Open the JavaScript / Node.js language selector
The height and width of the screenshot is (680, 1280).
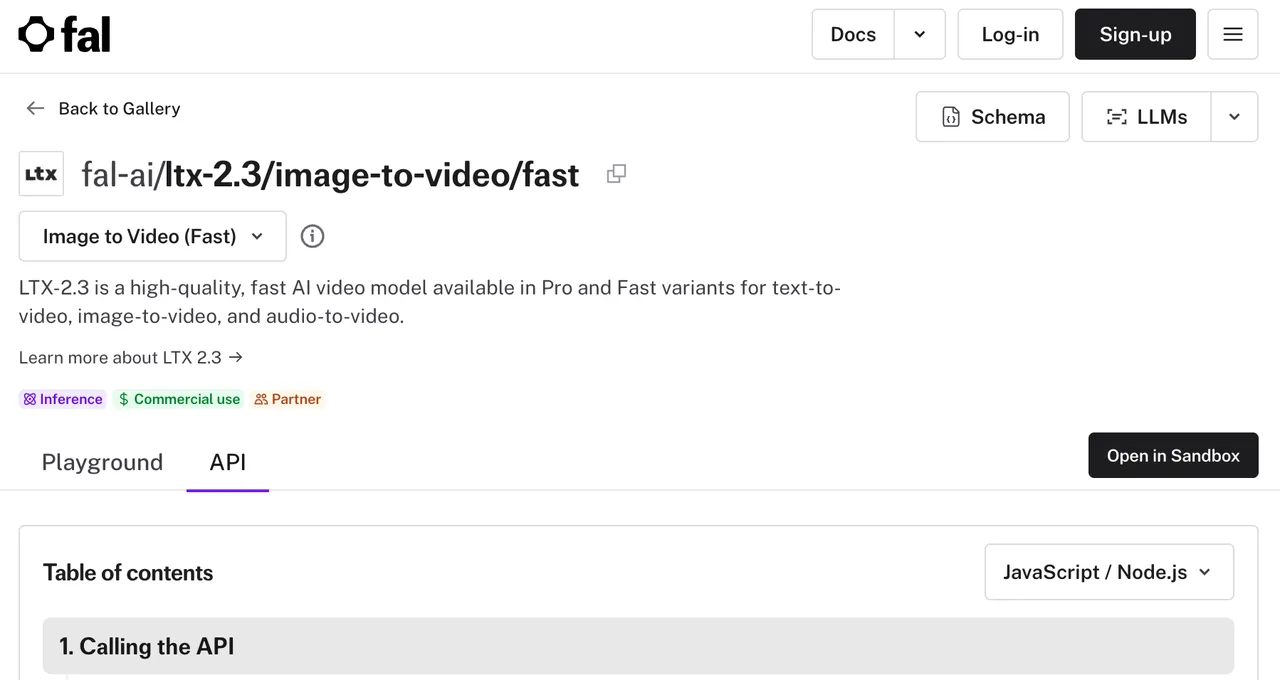click(x=1109, y=572)
